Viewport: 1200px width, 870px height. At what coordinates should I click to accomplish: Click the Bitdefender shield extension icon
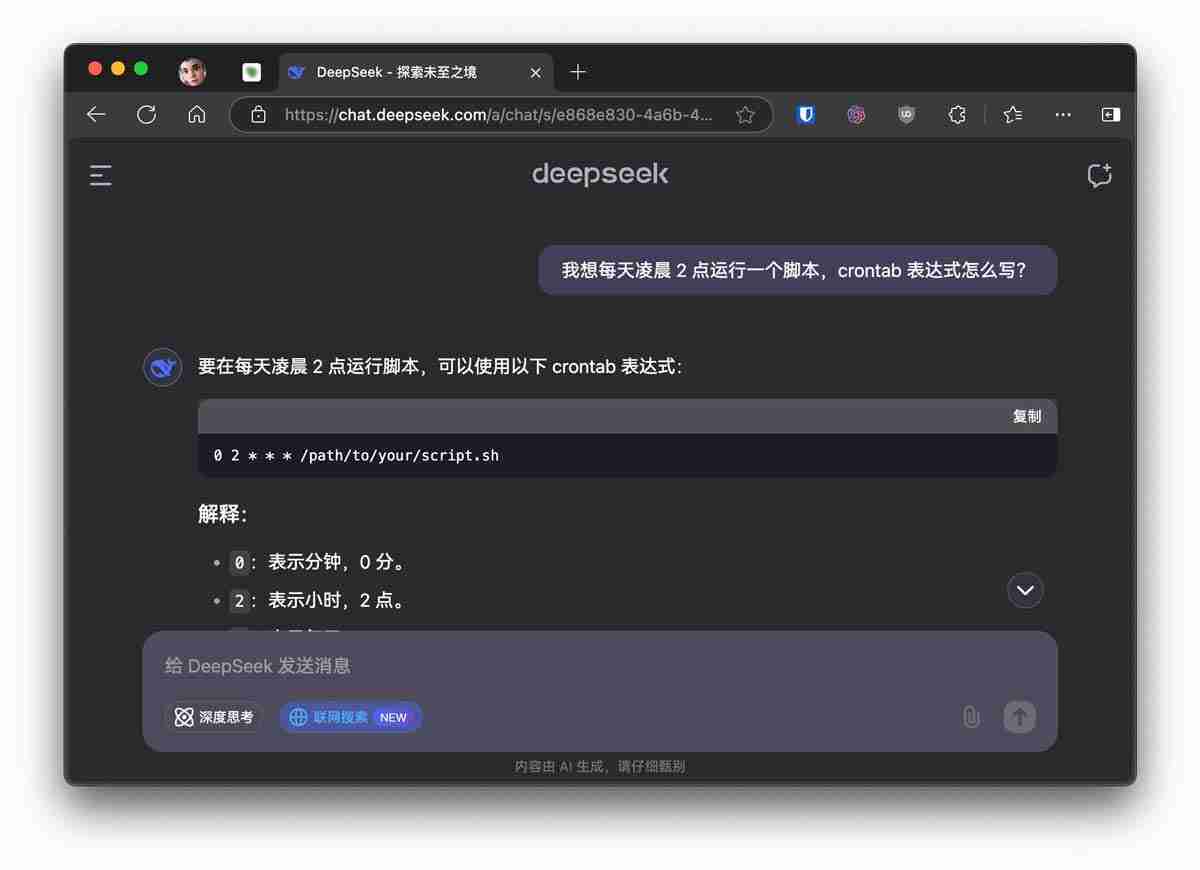pos(805,114)
